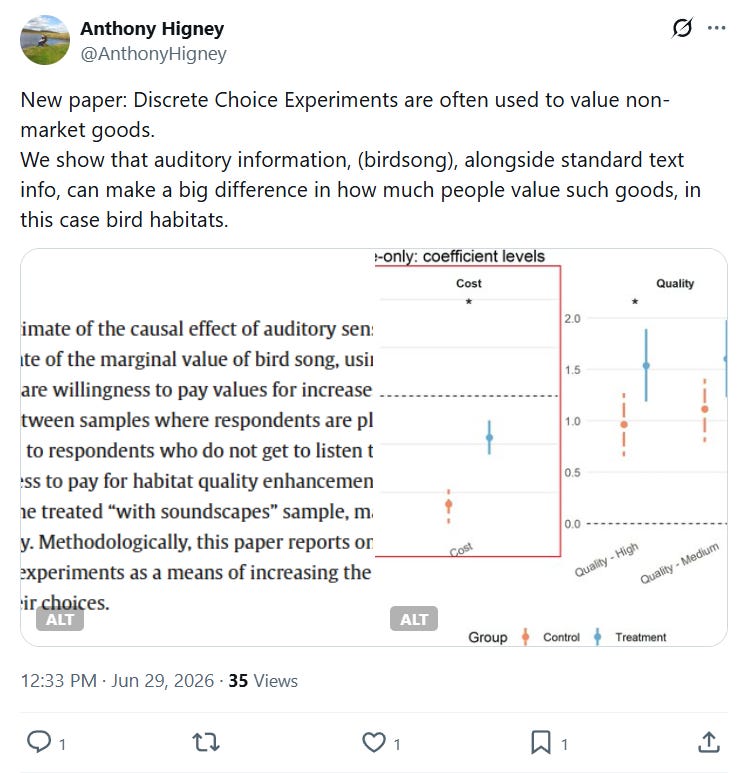The image size is (748, 773).
Task: Open the paper abstract text image
Action: (197, 448)
